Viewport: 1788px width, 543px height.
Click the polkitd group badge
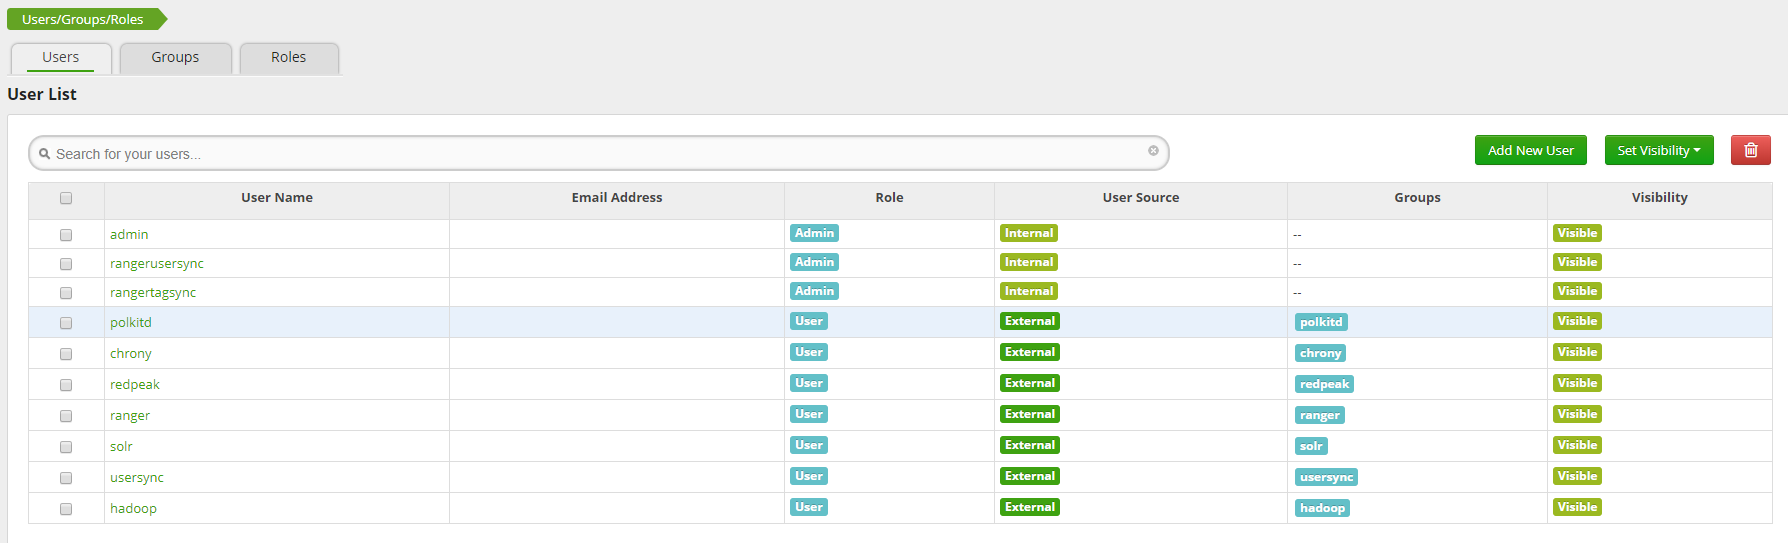(1320, 322)
